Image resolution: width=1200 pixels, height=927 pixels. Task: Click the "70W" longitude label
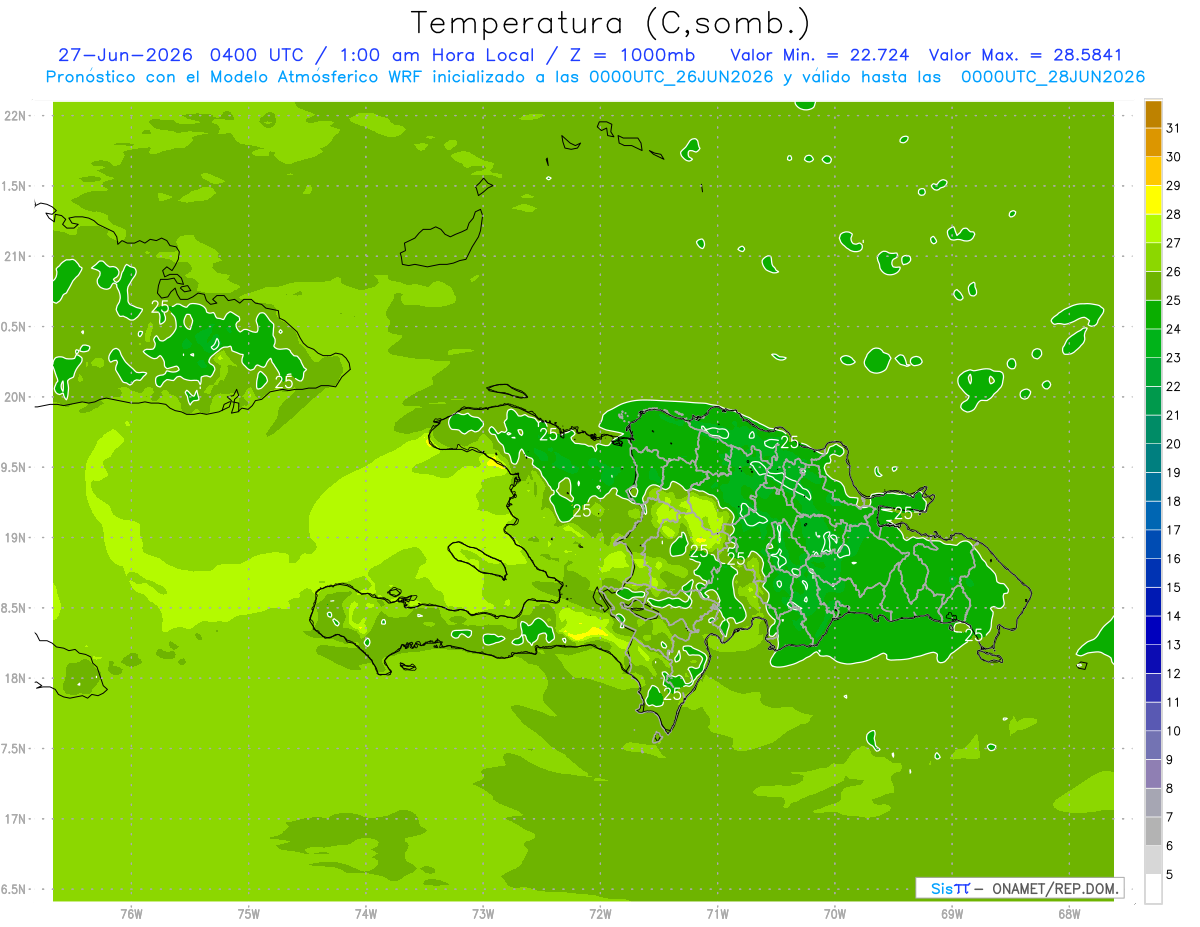(834, 914)
